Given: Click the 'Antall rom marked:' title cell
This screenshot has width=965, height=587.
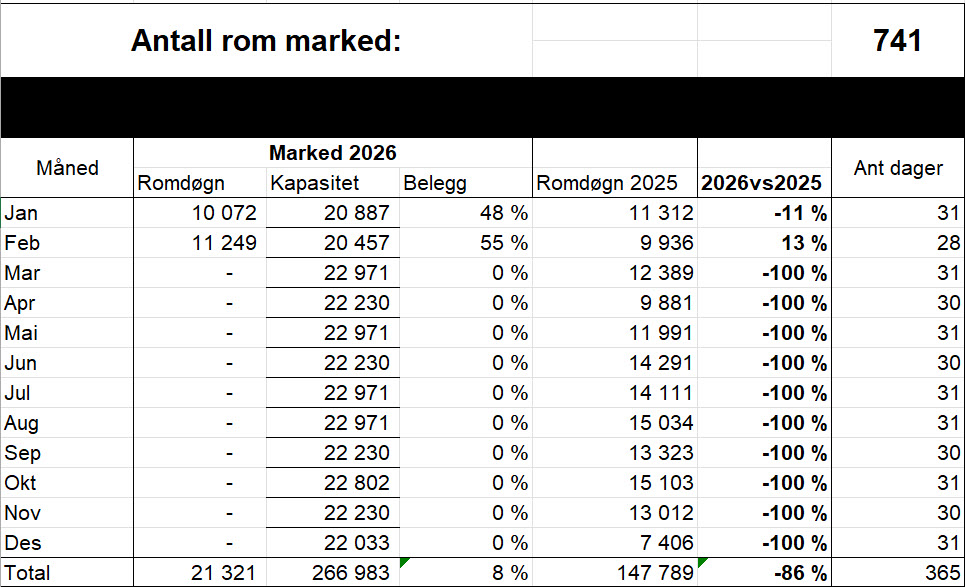Looking at the screenshot, I should (266, 42).
